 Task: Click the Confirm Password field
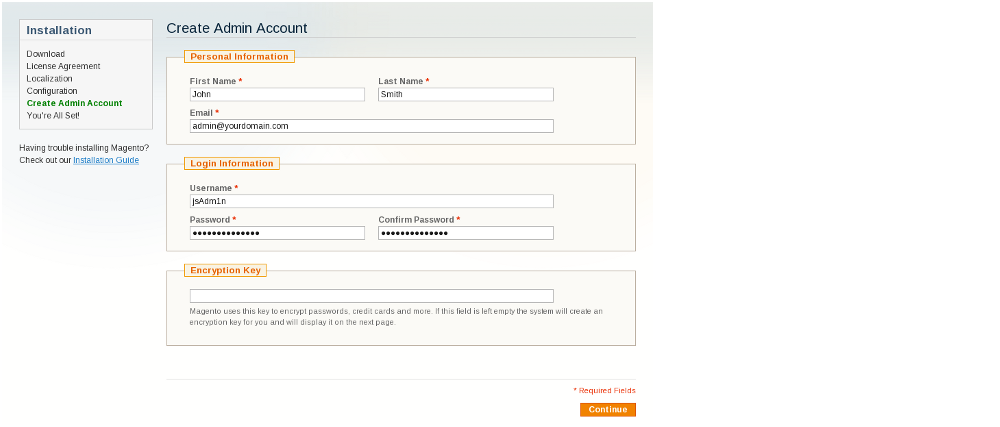click(x=466, y=233)
